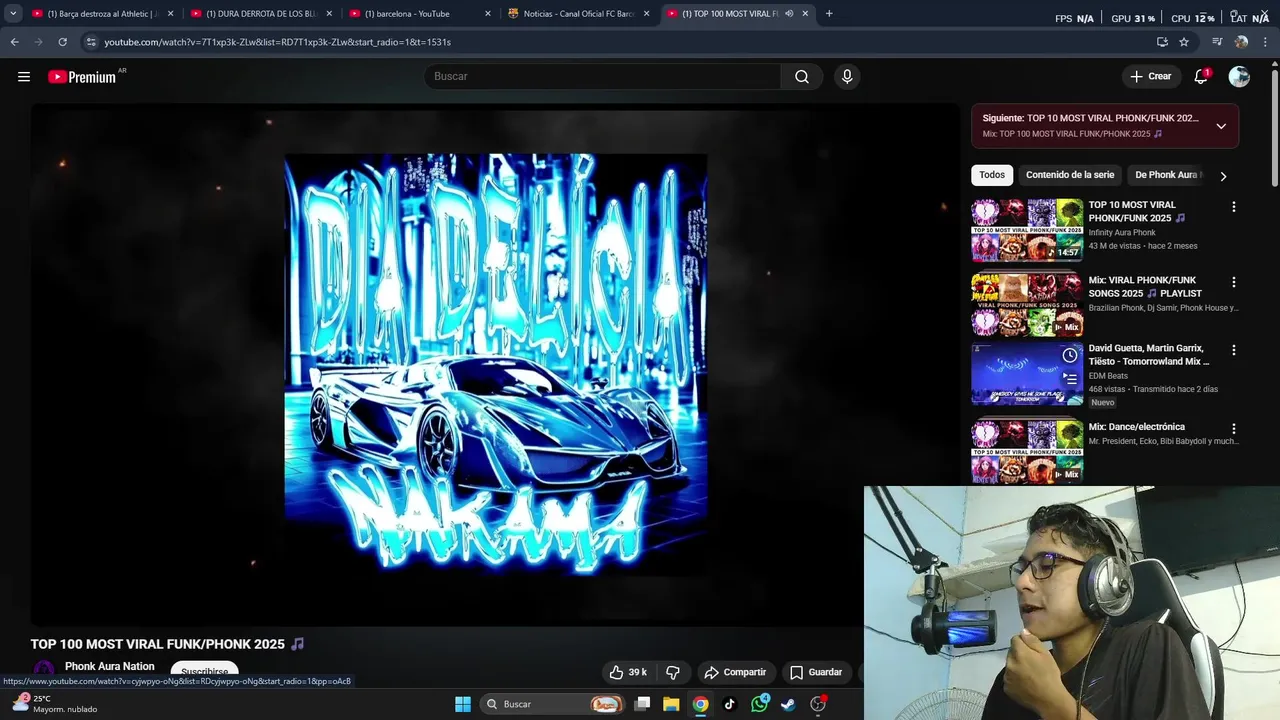Viewport: 1280px width, 720px height.
Task: Open thumbnail of TOP 10 MOST VIRAL video
Action: click(1027, 230)
